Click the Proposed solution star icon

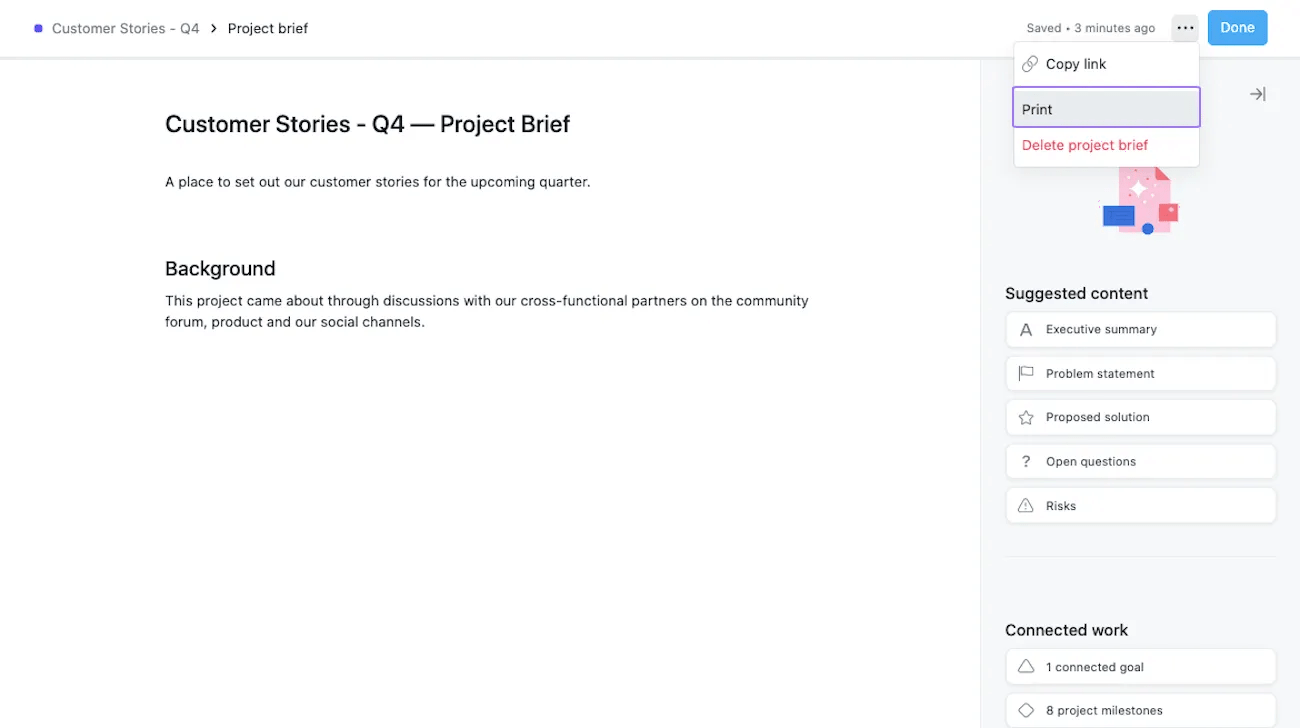point(1025,417)
